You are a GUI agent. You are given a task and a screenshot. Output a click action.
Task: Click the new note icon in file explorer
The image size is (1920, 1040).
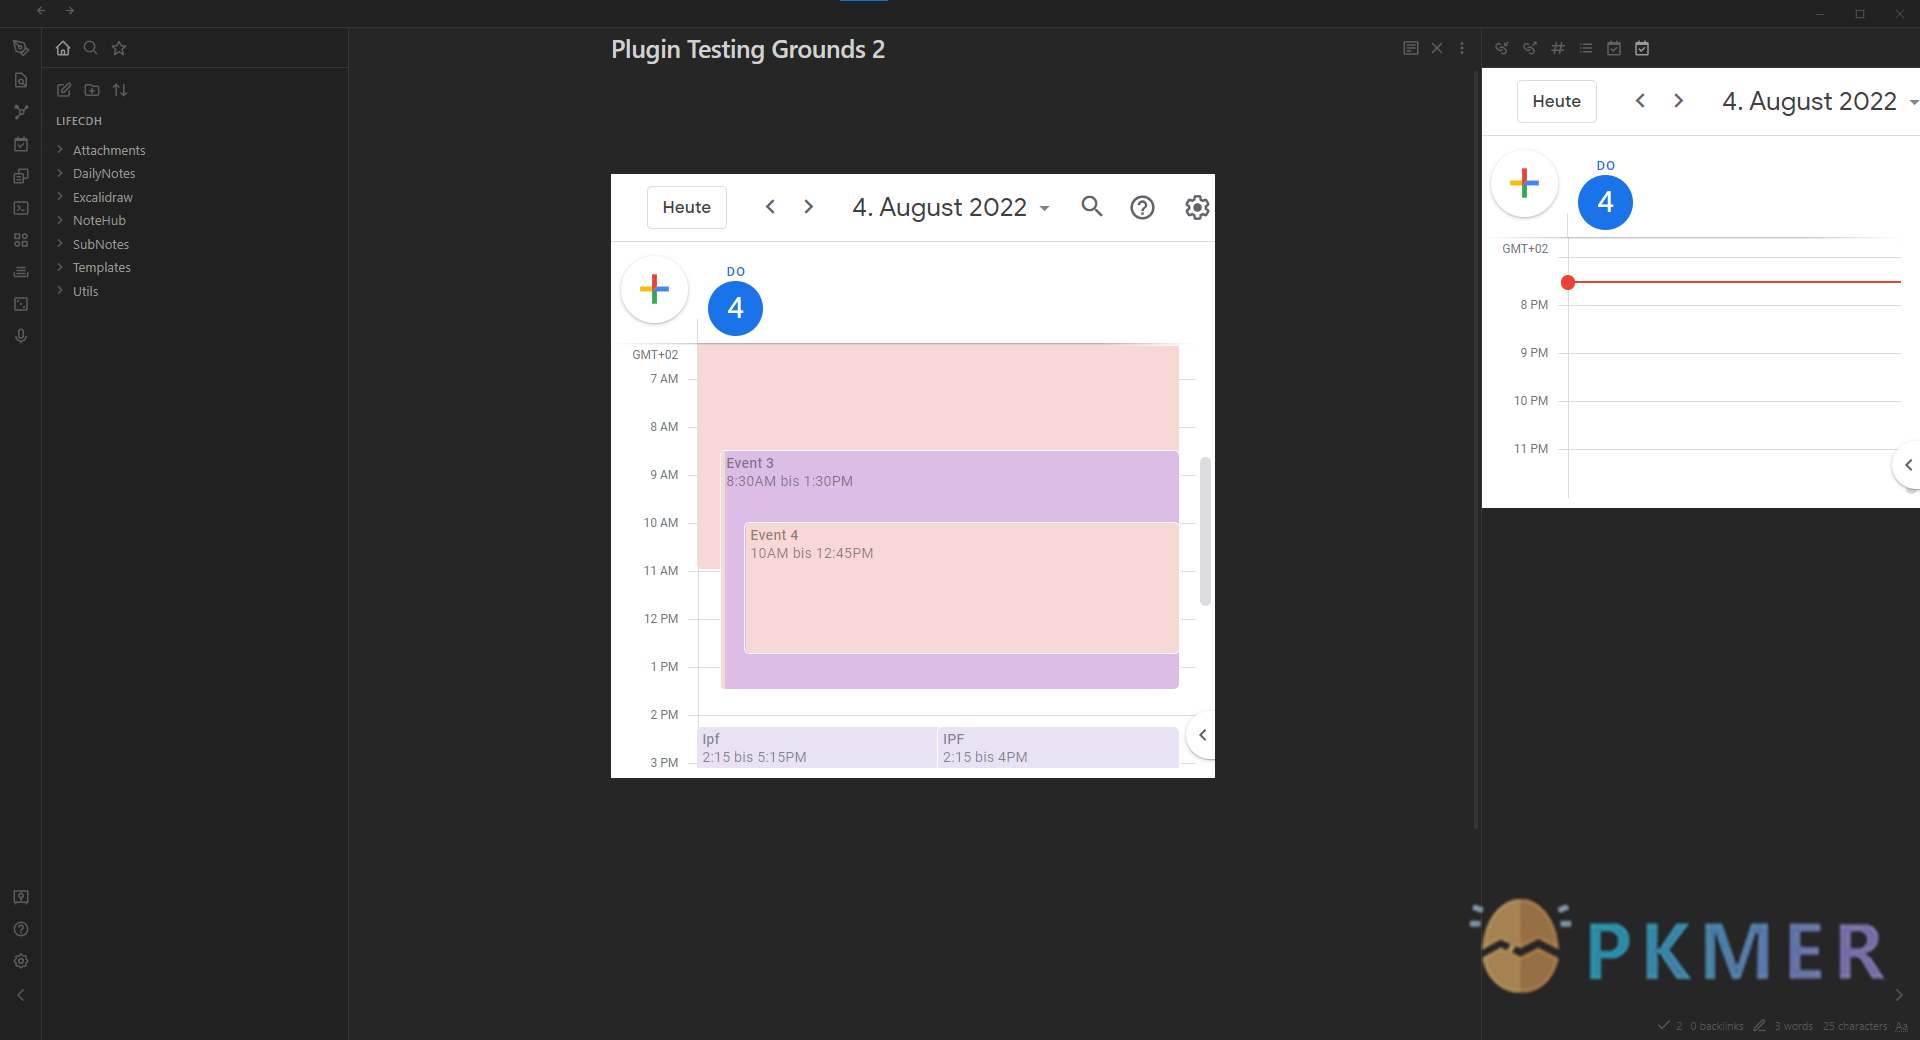point(64,90)
